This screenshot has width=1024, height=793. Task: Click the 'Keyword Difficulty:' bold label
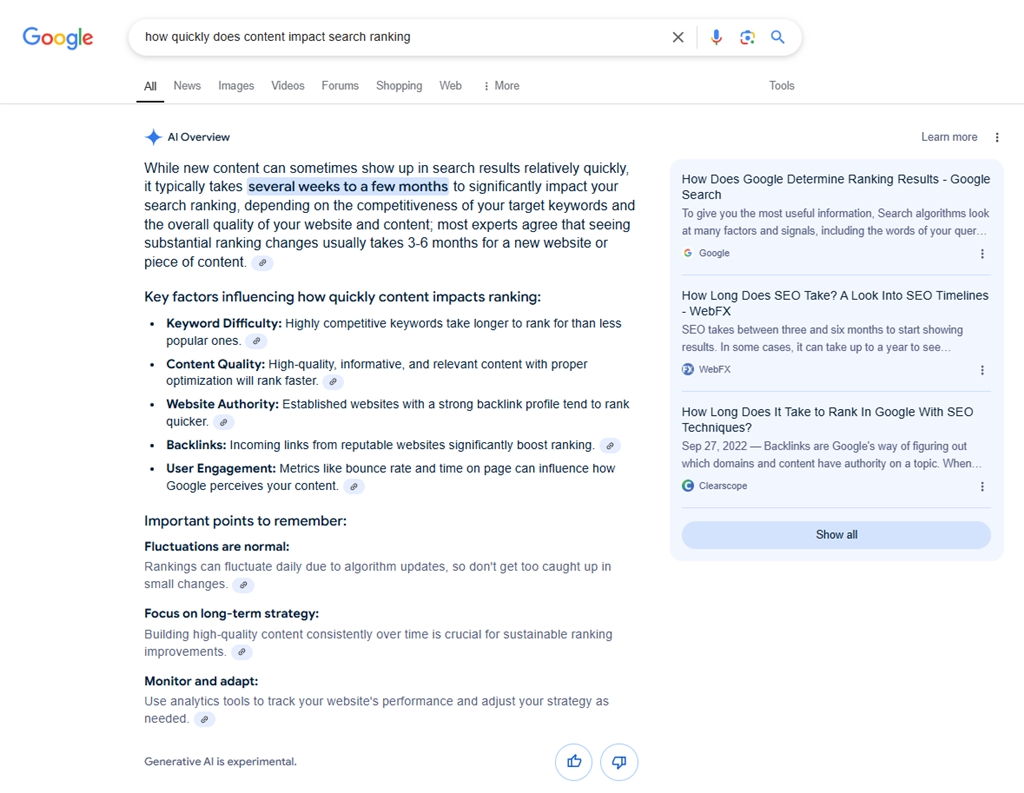[224, 324]
